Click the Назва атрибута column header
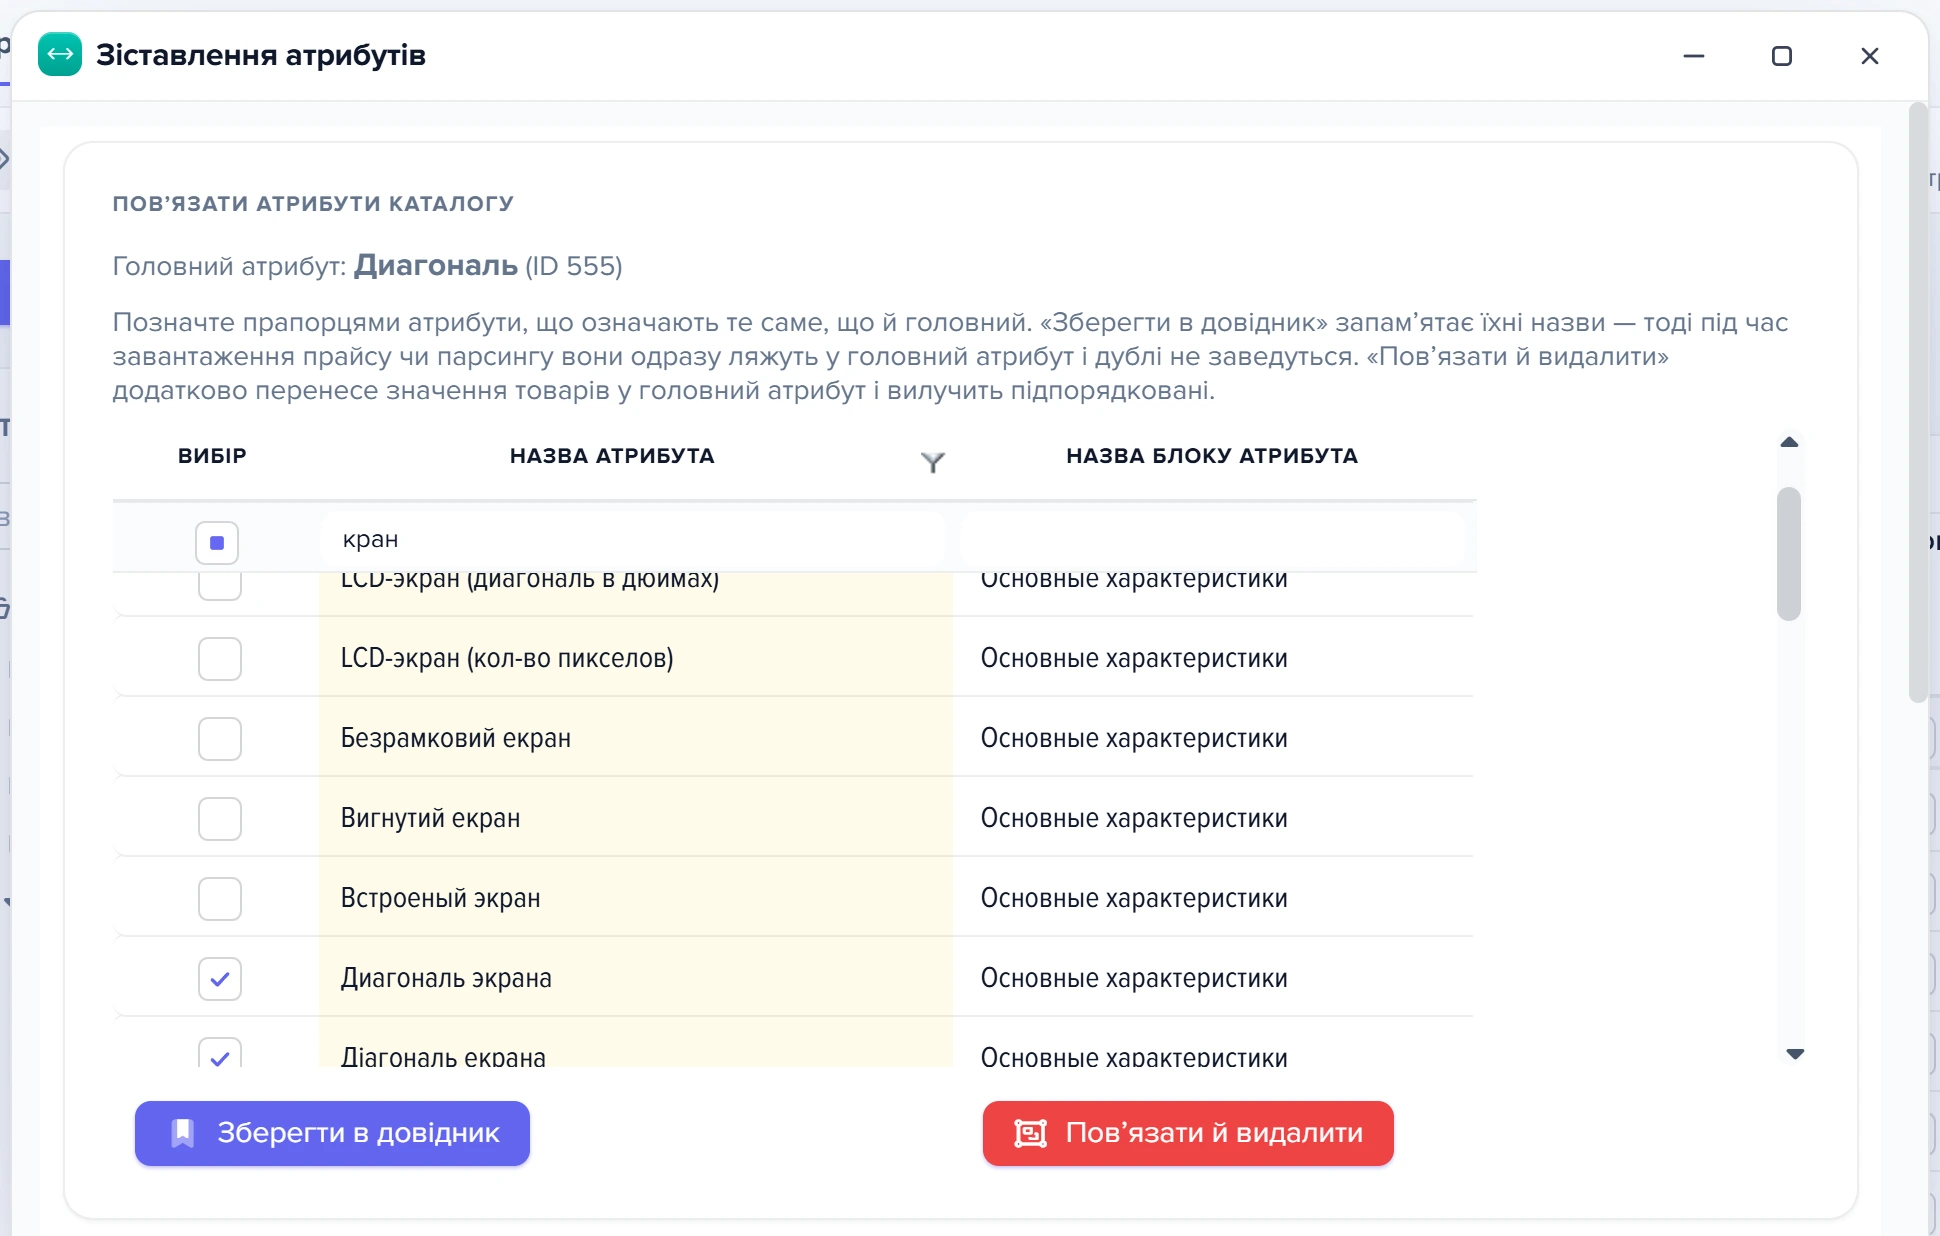The width and height of the screenshot is (1940, 1236). pyautogui.click(x=612, y=456)
